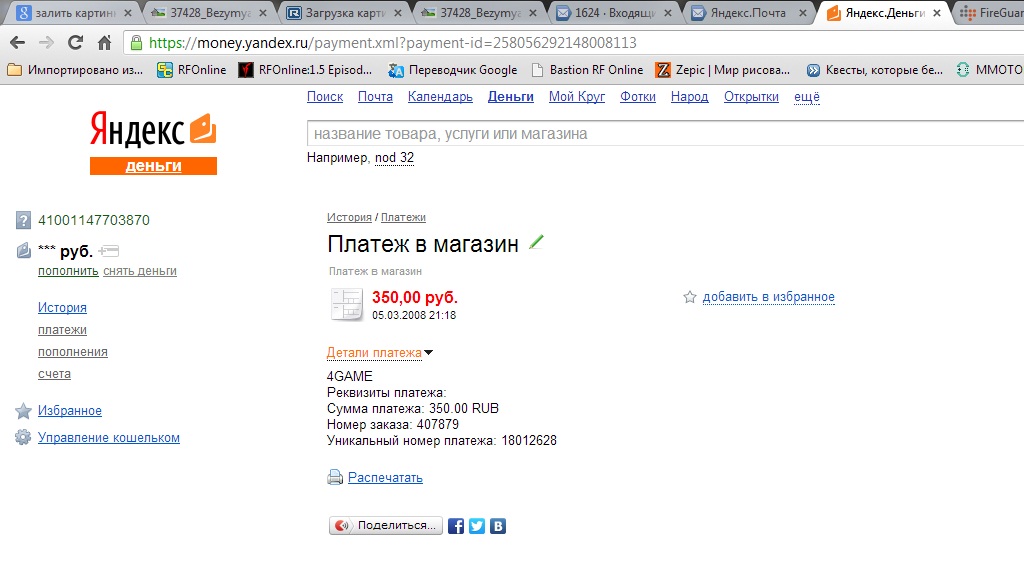Share payment via Twitter icon
The image size is (1024, 576).
pyautogui.click(x=477, y=526)
